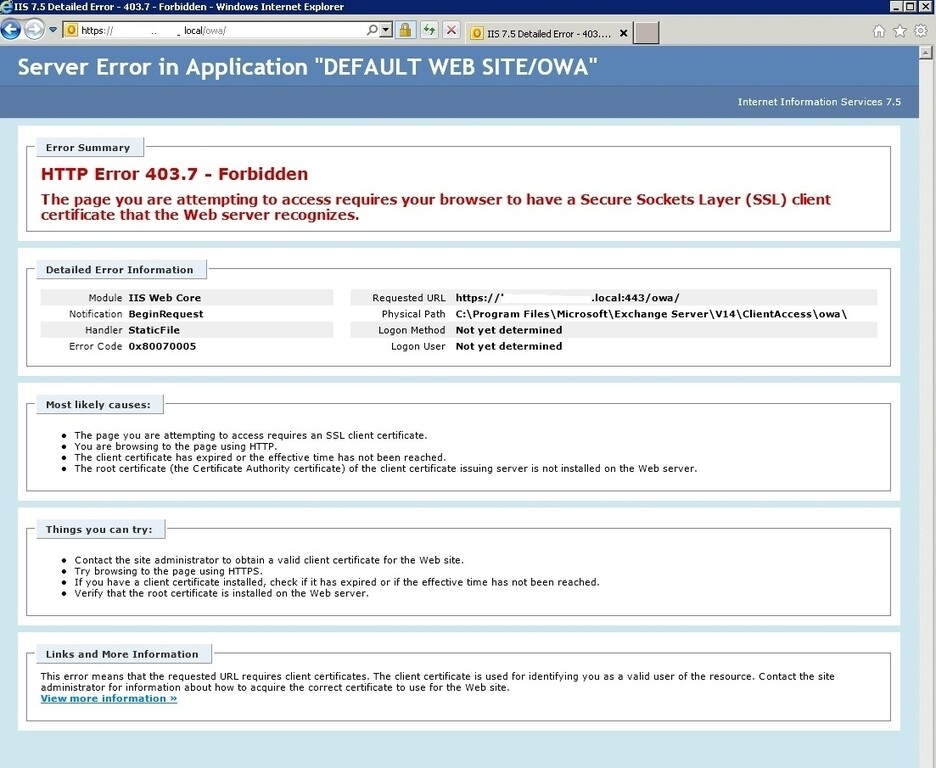Refresh the current error page
936x768 pixels.
click(428, 30)
